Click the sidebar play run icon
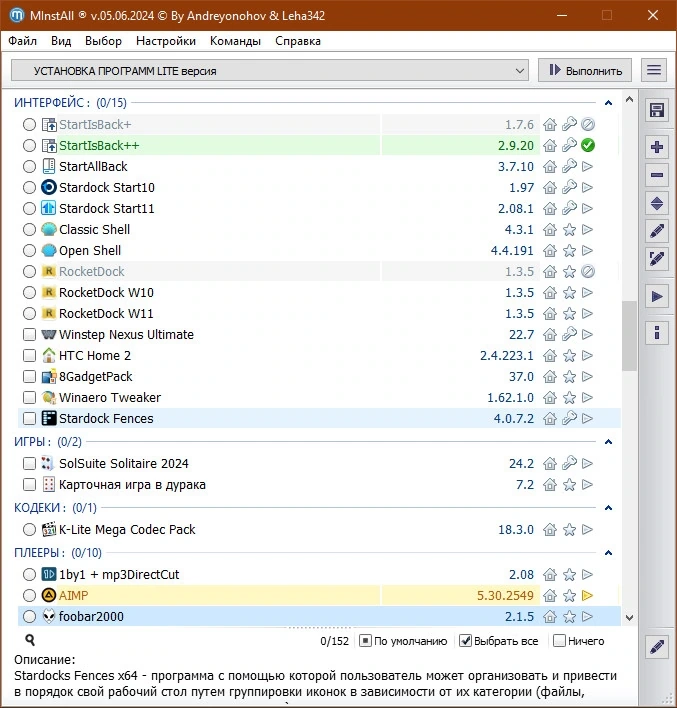Image resolution: width=677 pixels, height=708 pixels. point(657,297)
